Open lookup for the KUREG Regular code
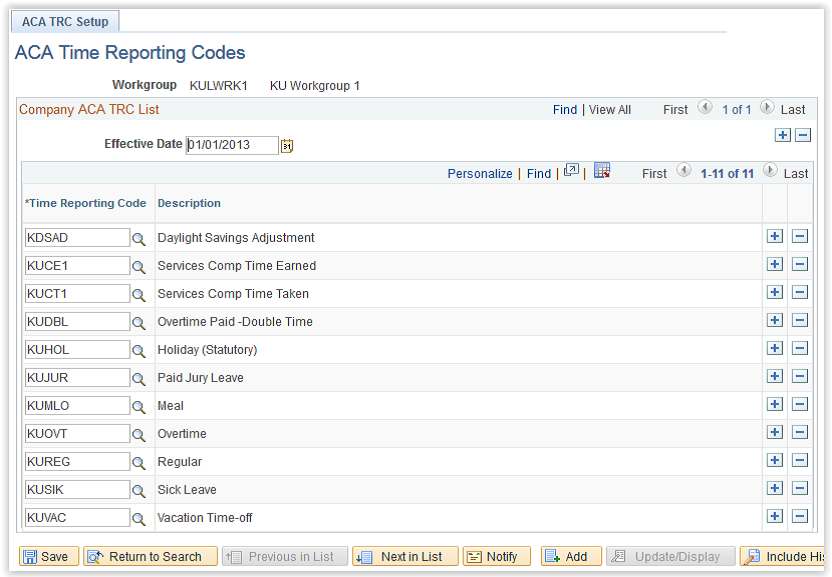Screen dimensions: 832x577 pyautogui.click(x=140, y=461)
